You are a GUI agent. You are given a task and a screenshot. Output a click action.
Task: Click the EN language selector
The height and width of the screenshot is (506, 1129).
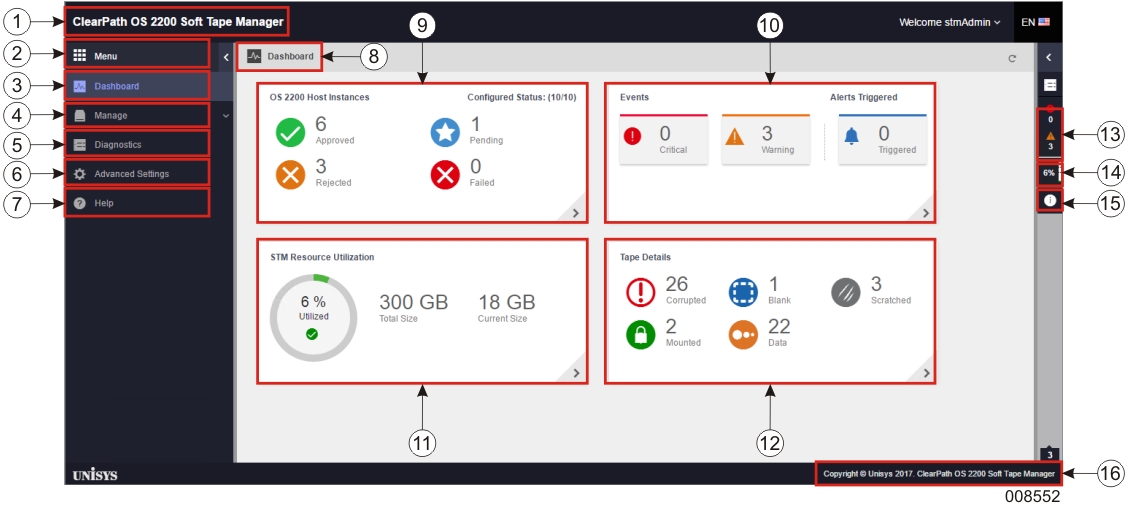point(1035,22)
